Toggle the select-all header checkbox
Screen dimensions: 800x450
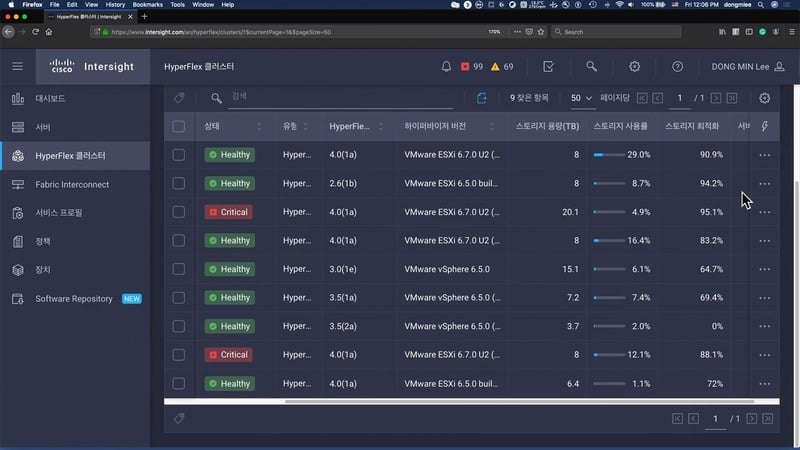click(x=179, y=126)
